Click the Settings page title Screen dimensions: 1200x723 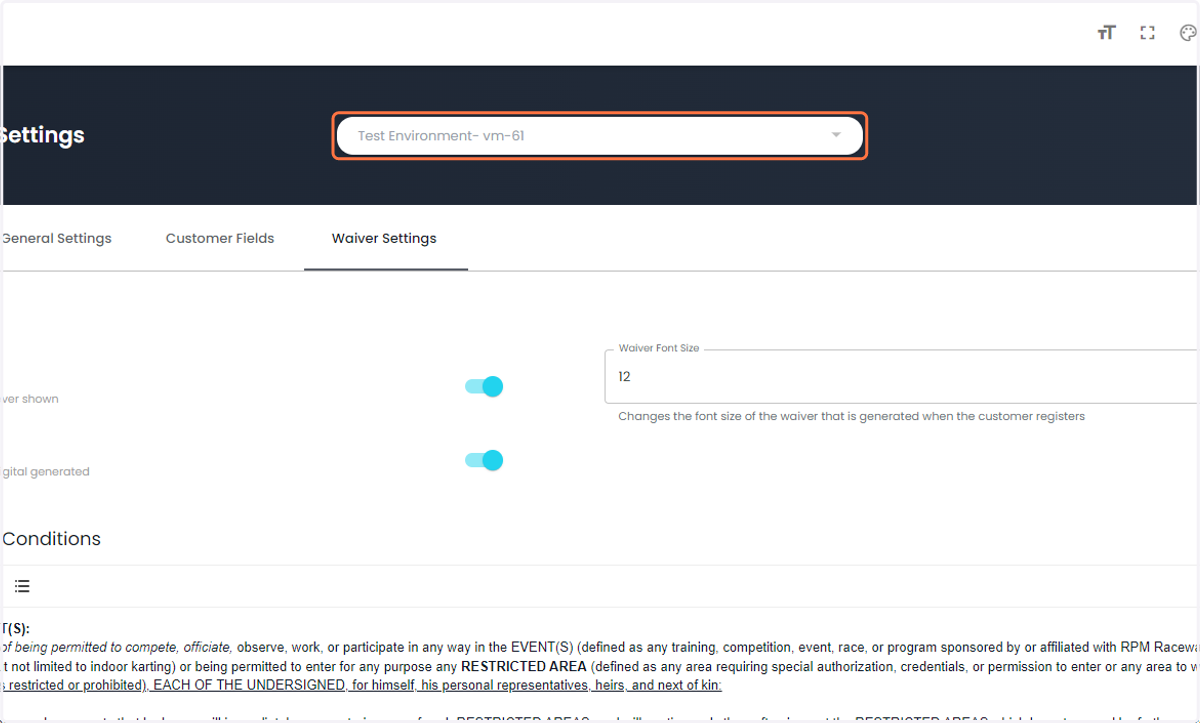click(42, 135)
